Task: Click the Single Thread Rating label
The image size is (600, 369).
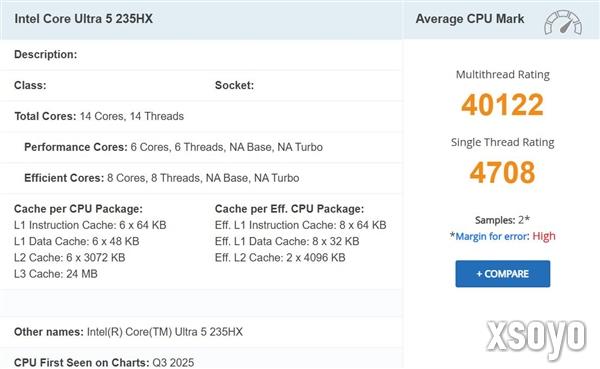Action: point(502,142)
